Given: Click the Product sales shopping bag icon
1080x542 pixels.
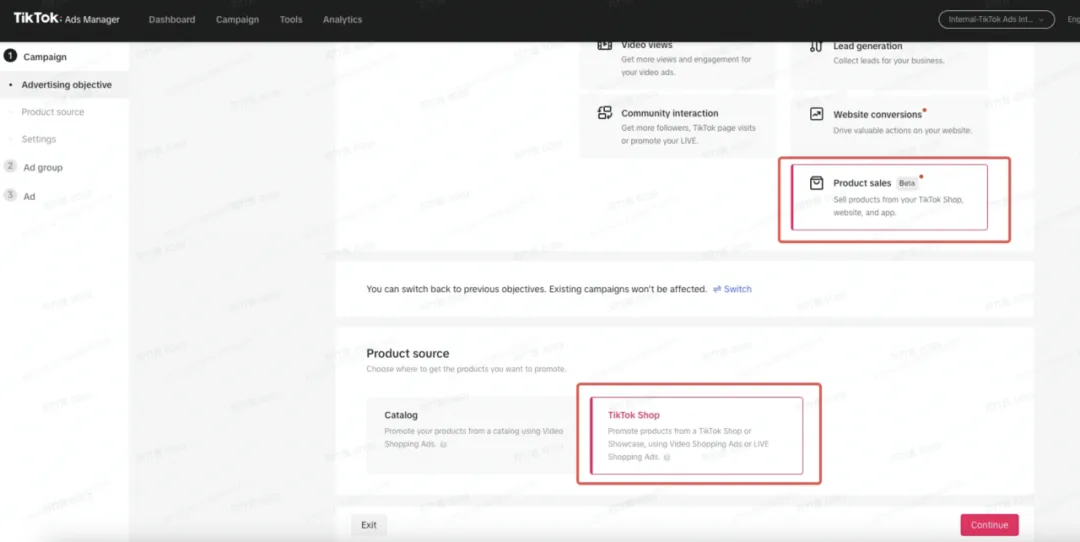Looking at the screenshot, I should click(x=816, y=183).
